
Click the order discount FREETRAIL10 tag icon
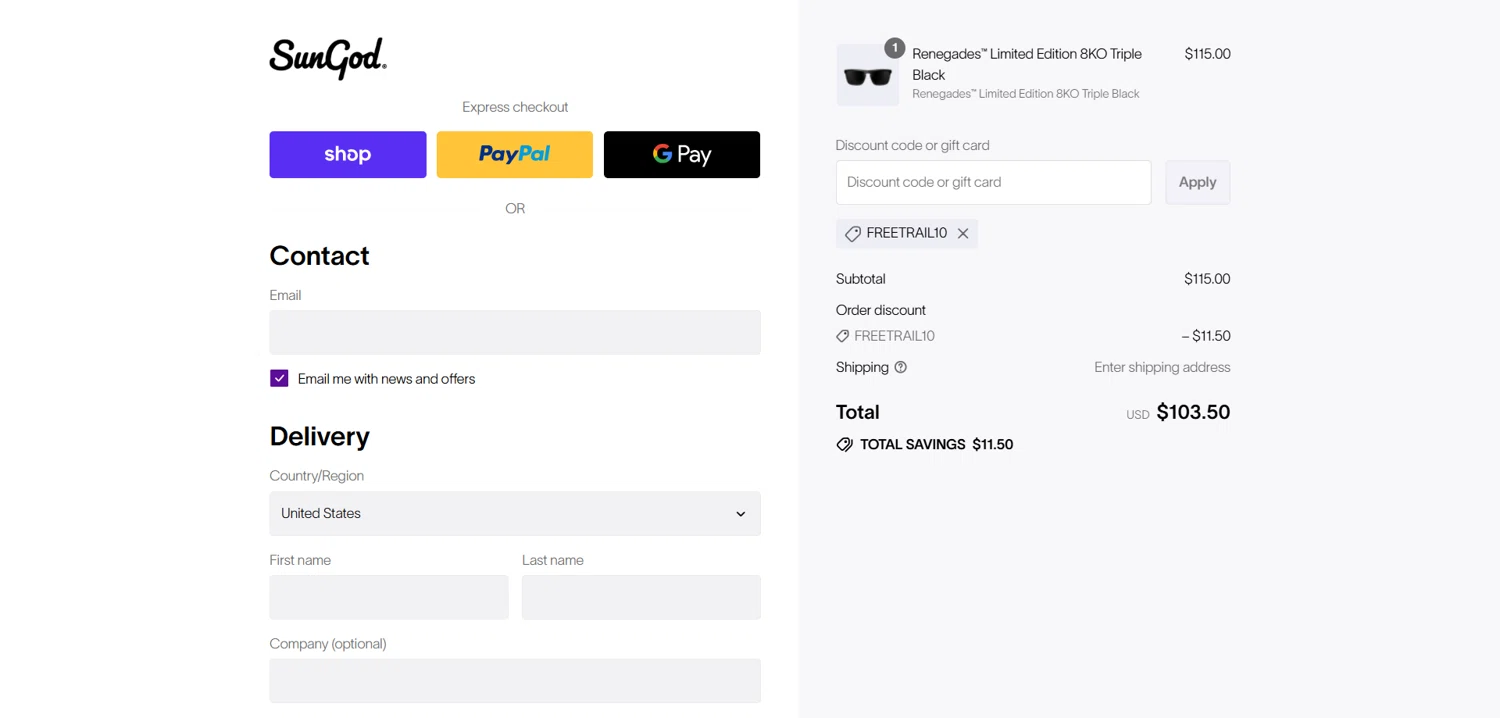pos(843,336)
